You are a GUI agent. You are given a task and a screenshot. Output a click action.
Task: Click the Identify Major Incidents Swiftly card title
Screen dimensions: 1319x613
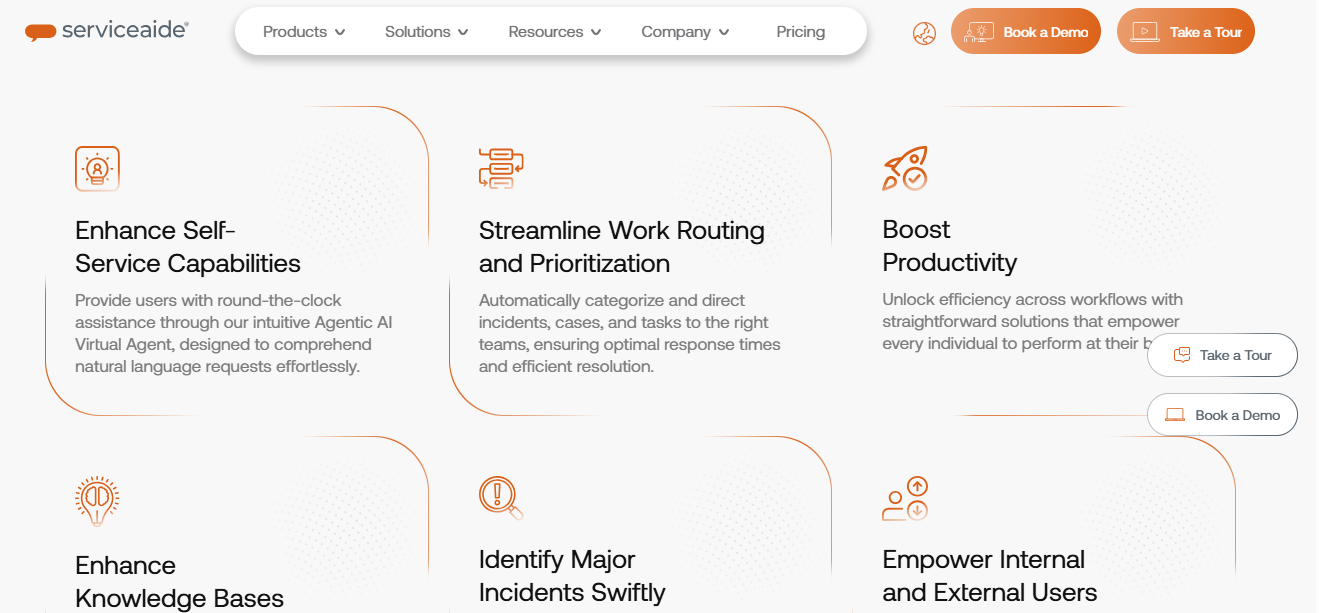[x=572, y=576]
